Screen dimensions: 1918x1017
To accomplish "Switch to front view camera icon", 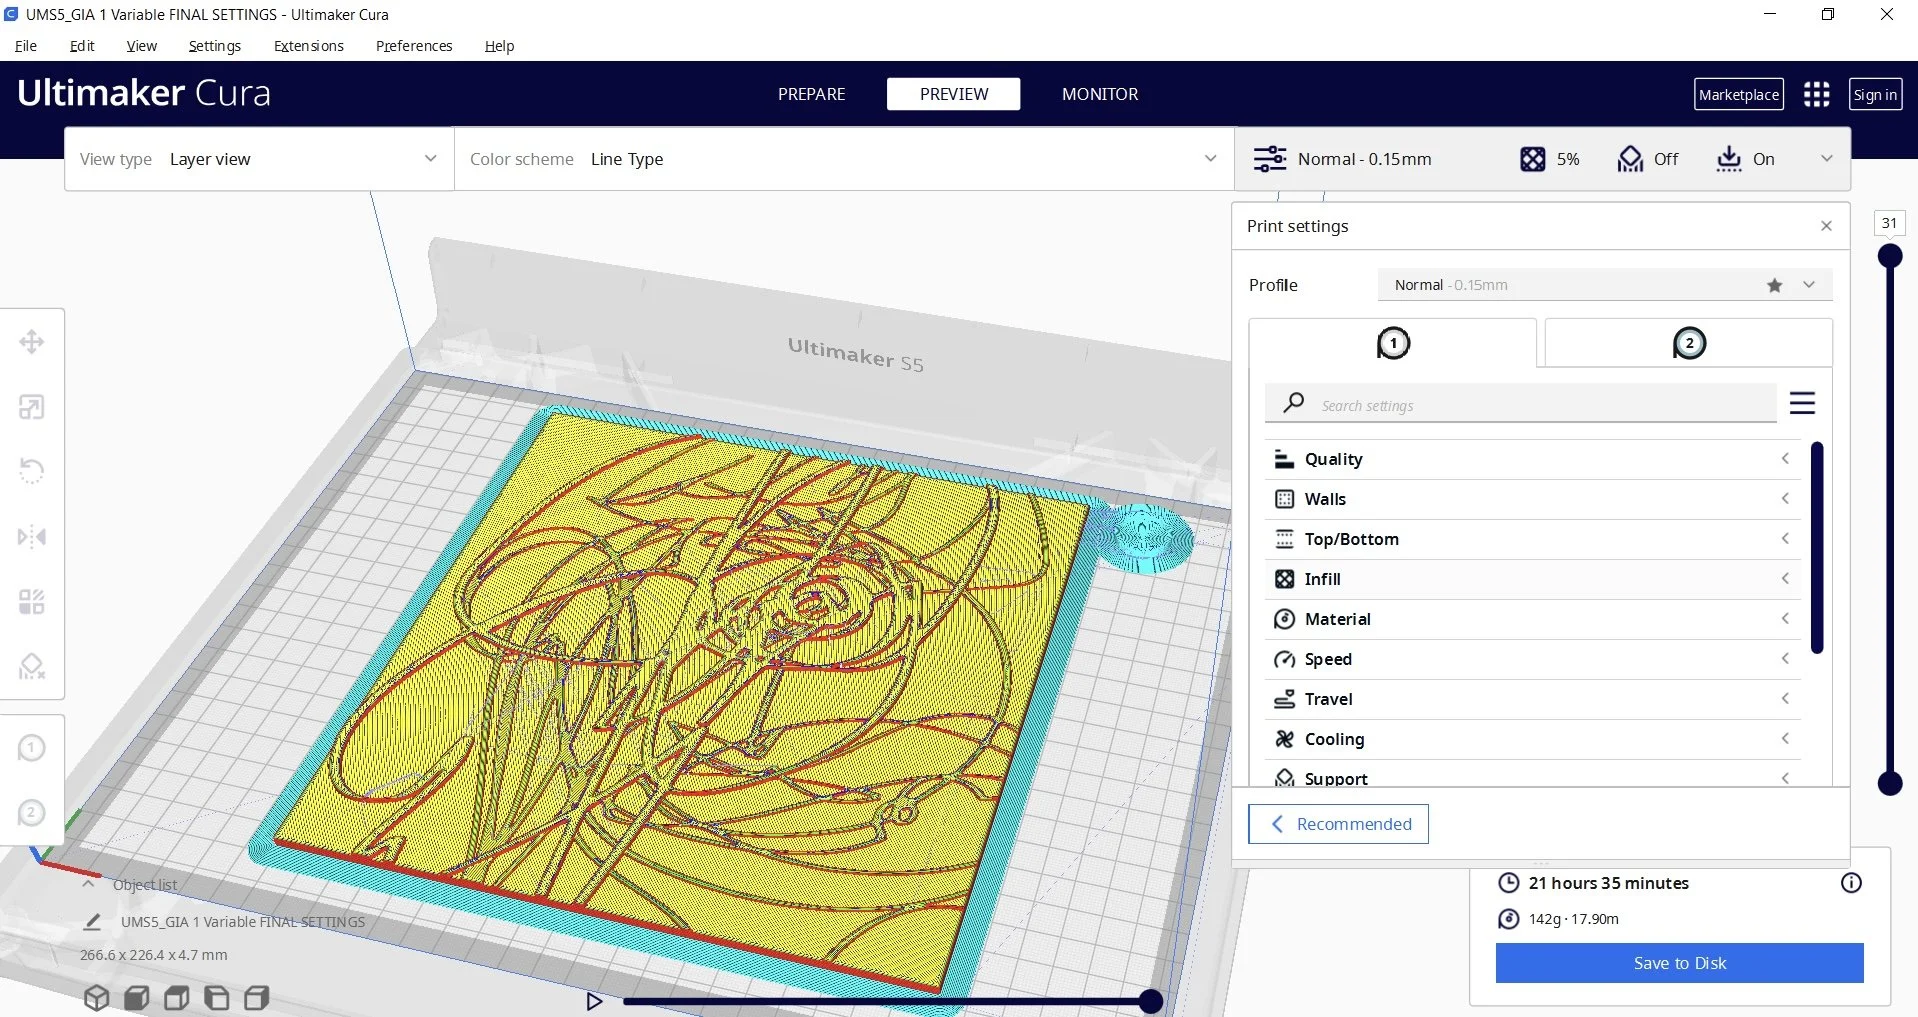I will [x=136, y=997].
